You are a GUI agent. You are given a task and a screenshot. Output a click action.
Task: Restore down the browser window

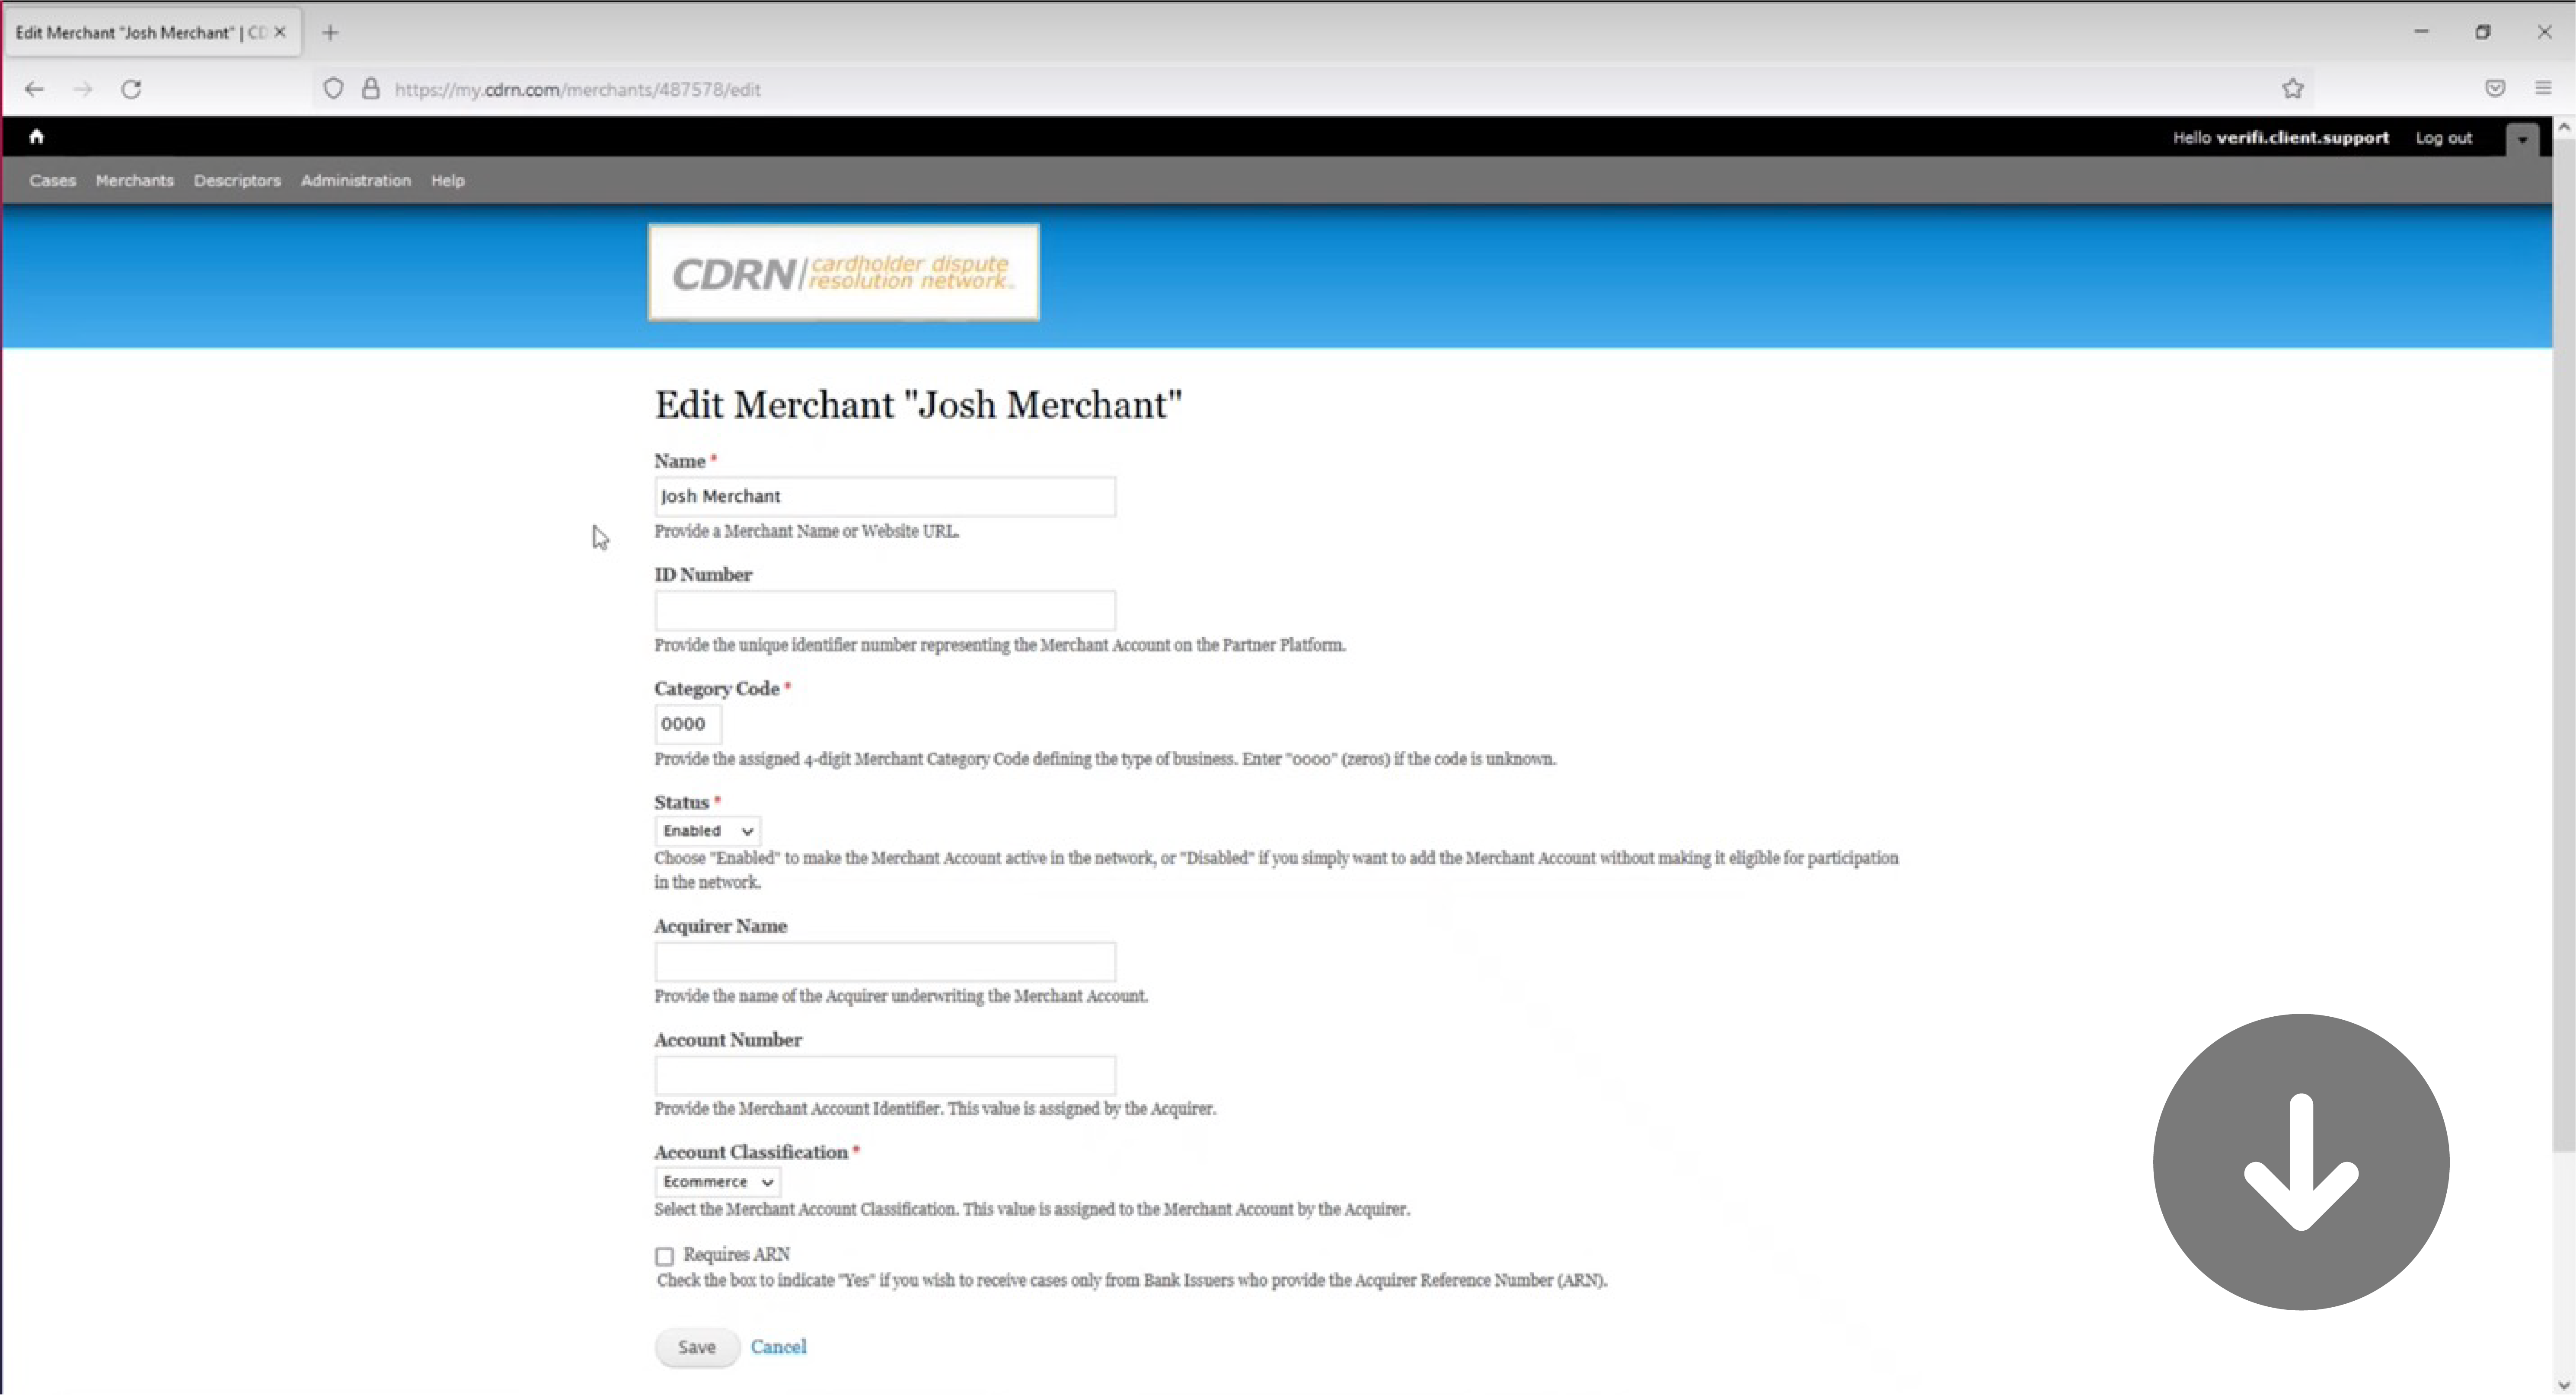pos(2483,32)
